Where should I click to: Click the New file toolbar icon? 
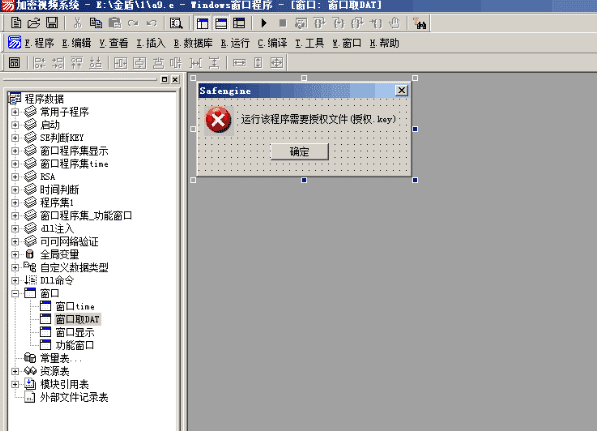pyautogui.click(x=16, y=23)
